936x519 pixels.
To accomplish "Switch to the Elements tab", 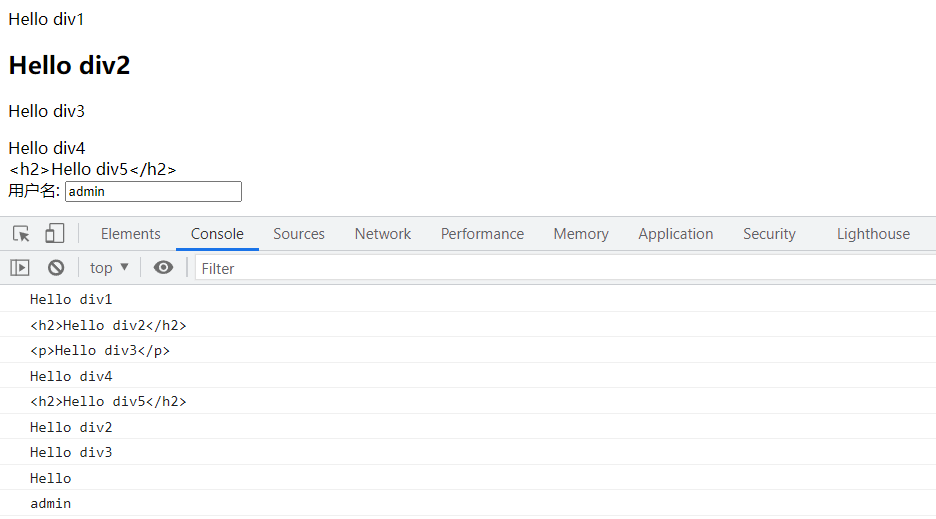I will tap(130, 234).
